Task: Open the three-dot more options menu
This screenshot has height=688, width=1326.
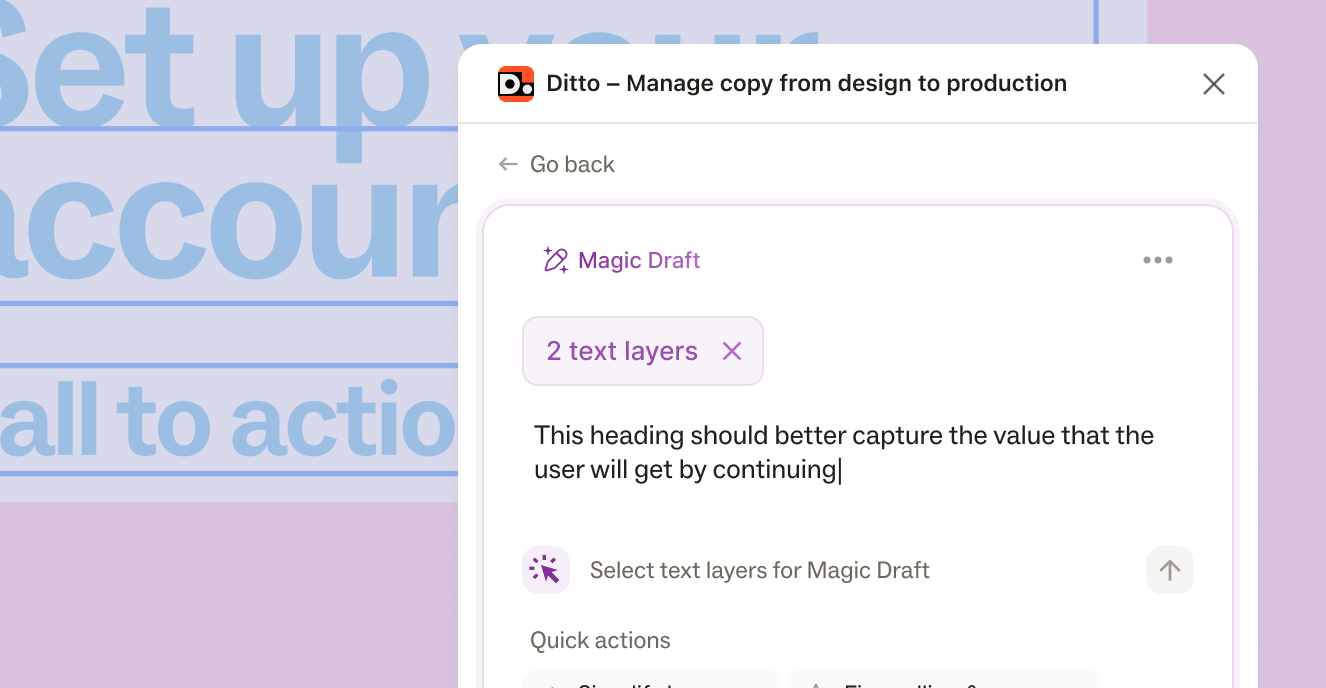Action: 1158,260
